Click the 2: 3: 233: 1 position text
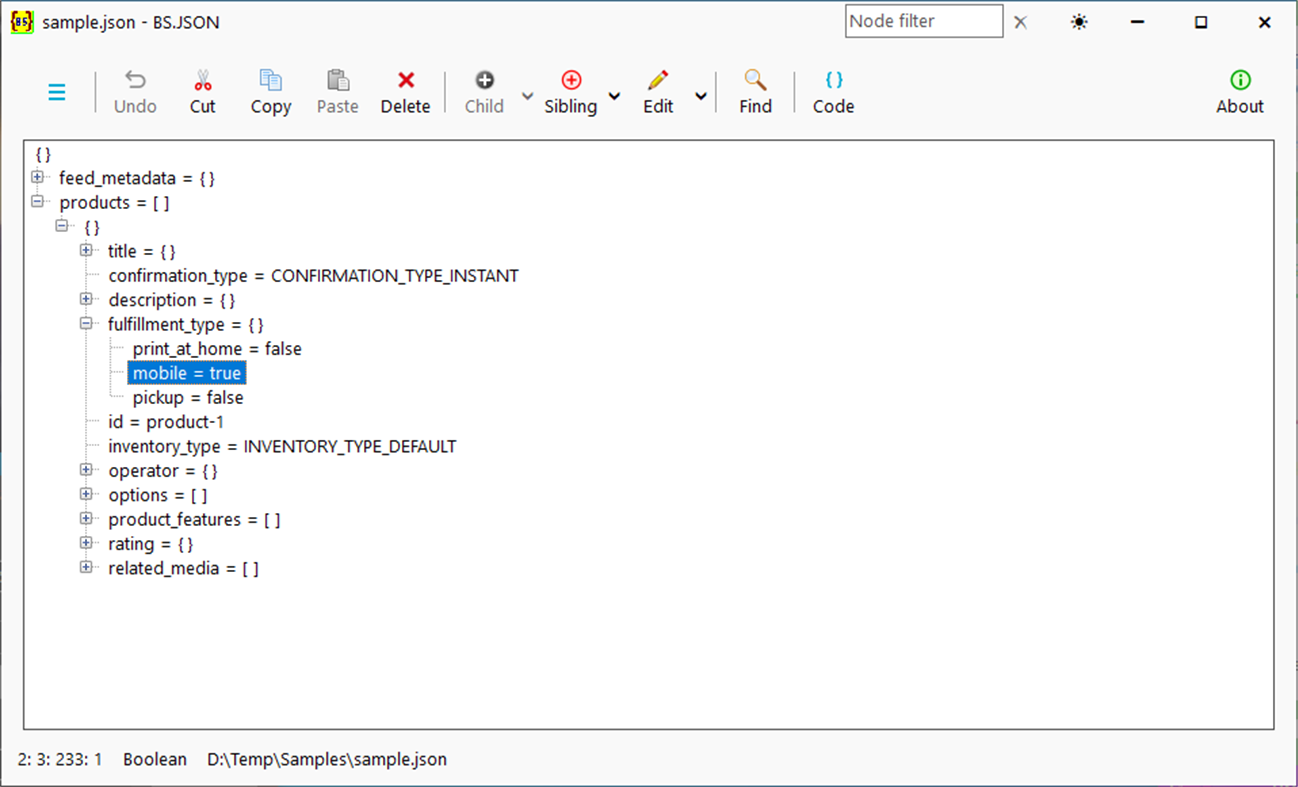 60,760
